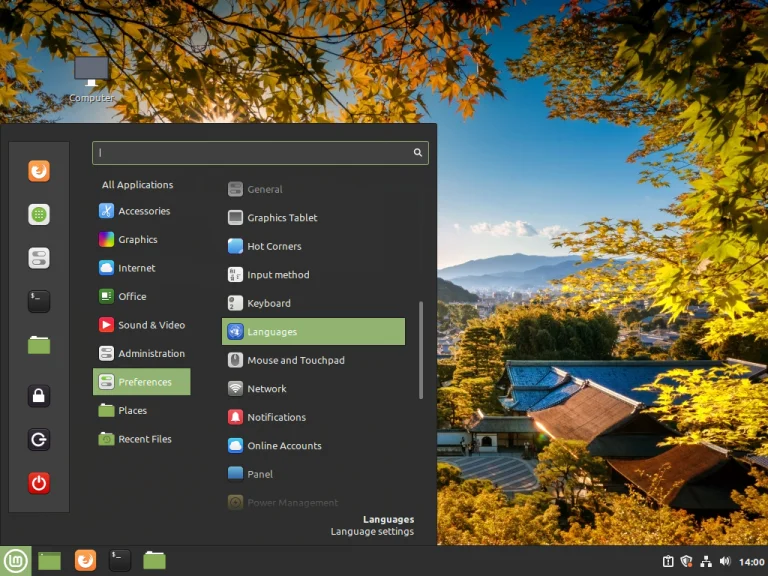This screenshot has height=576, width=768.
Task: Click the red power Quit button
Action: coord(39,483)
